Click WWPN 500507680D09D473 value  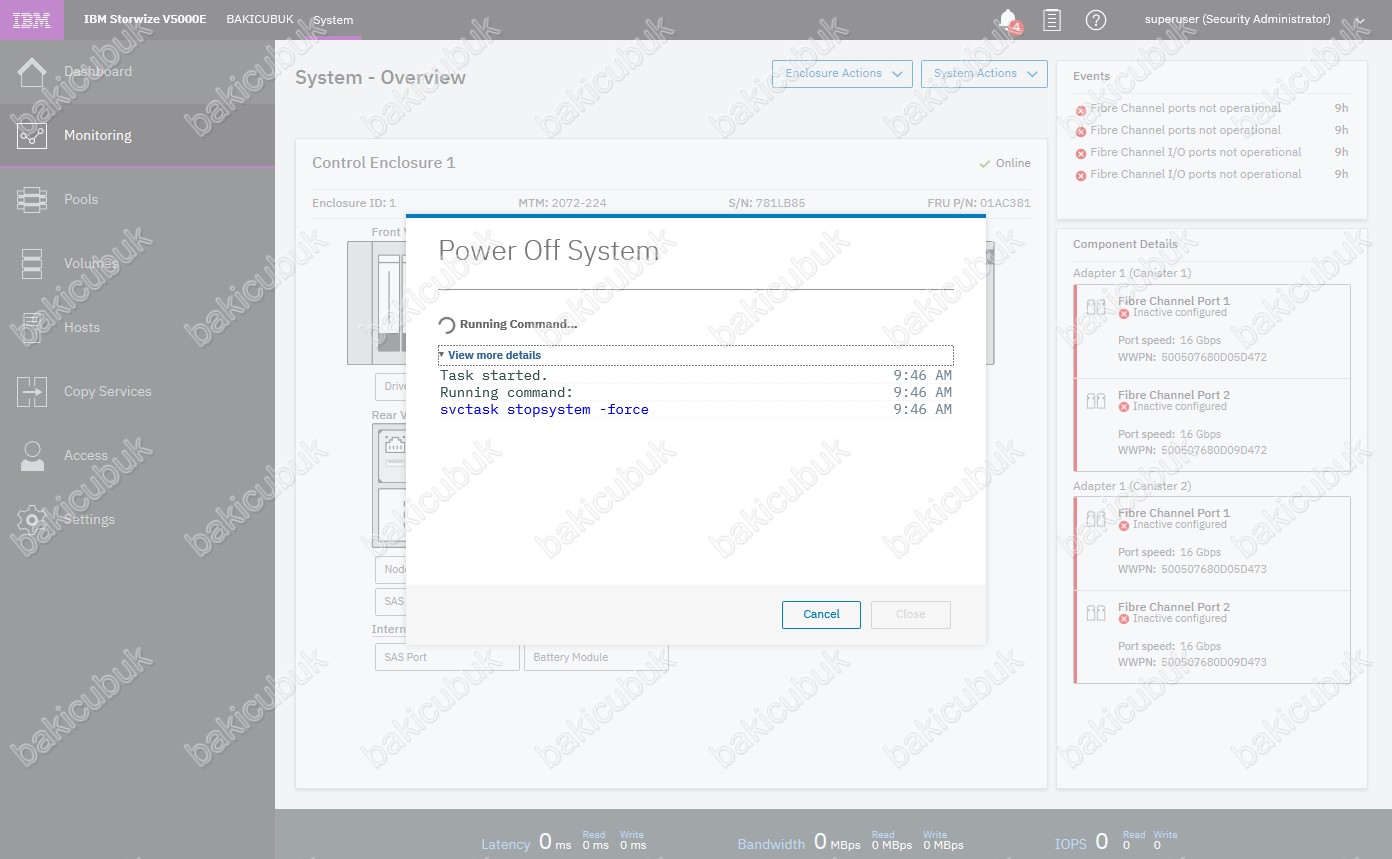pos(1213,662)
